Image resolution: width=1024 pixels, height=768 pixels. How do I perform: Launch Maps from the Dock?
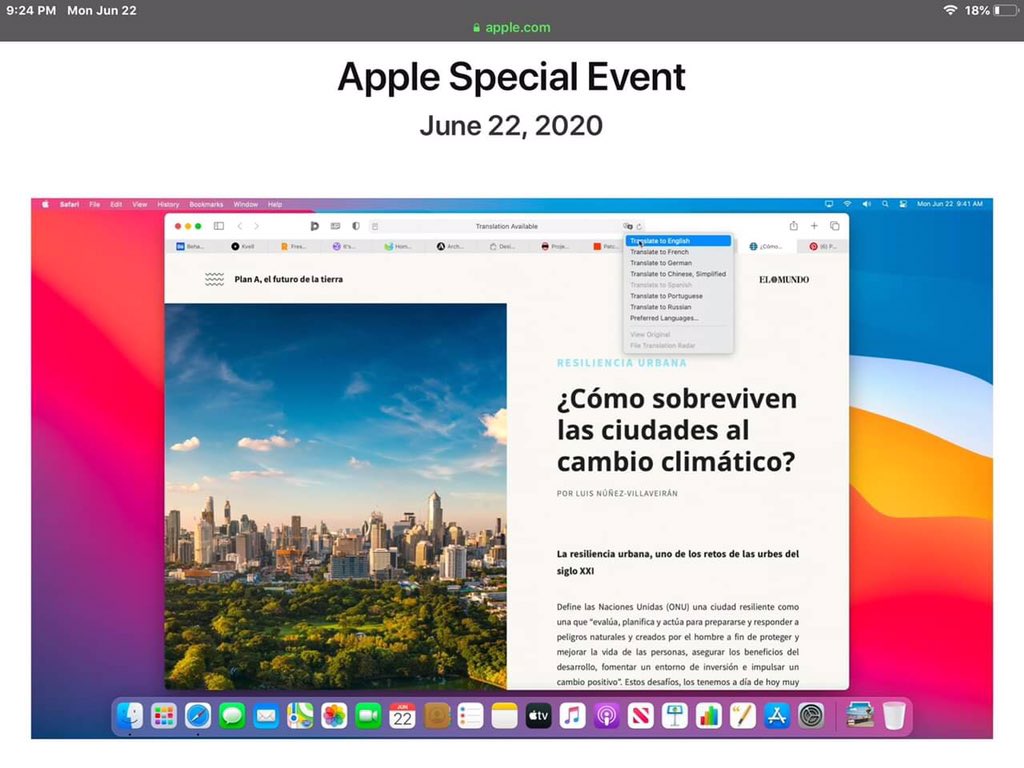pos(300,716)
